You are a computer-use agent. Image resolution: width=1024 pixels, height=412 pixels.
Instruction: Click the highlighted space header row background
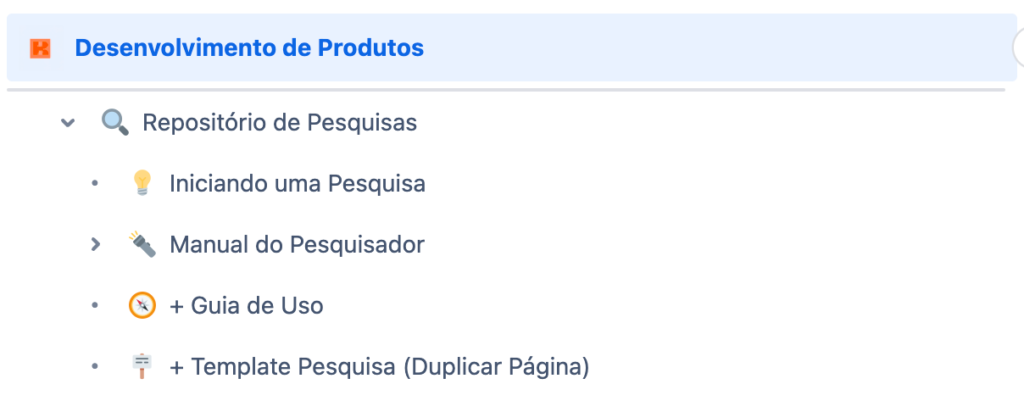[700, 47]
